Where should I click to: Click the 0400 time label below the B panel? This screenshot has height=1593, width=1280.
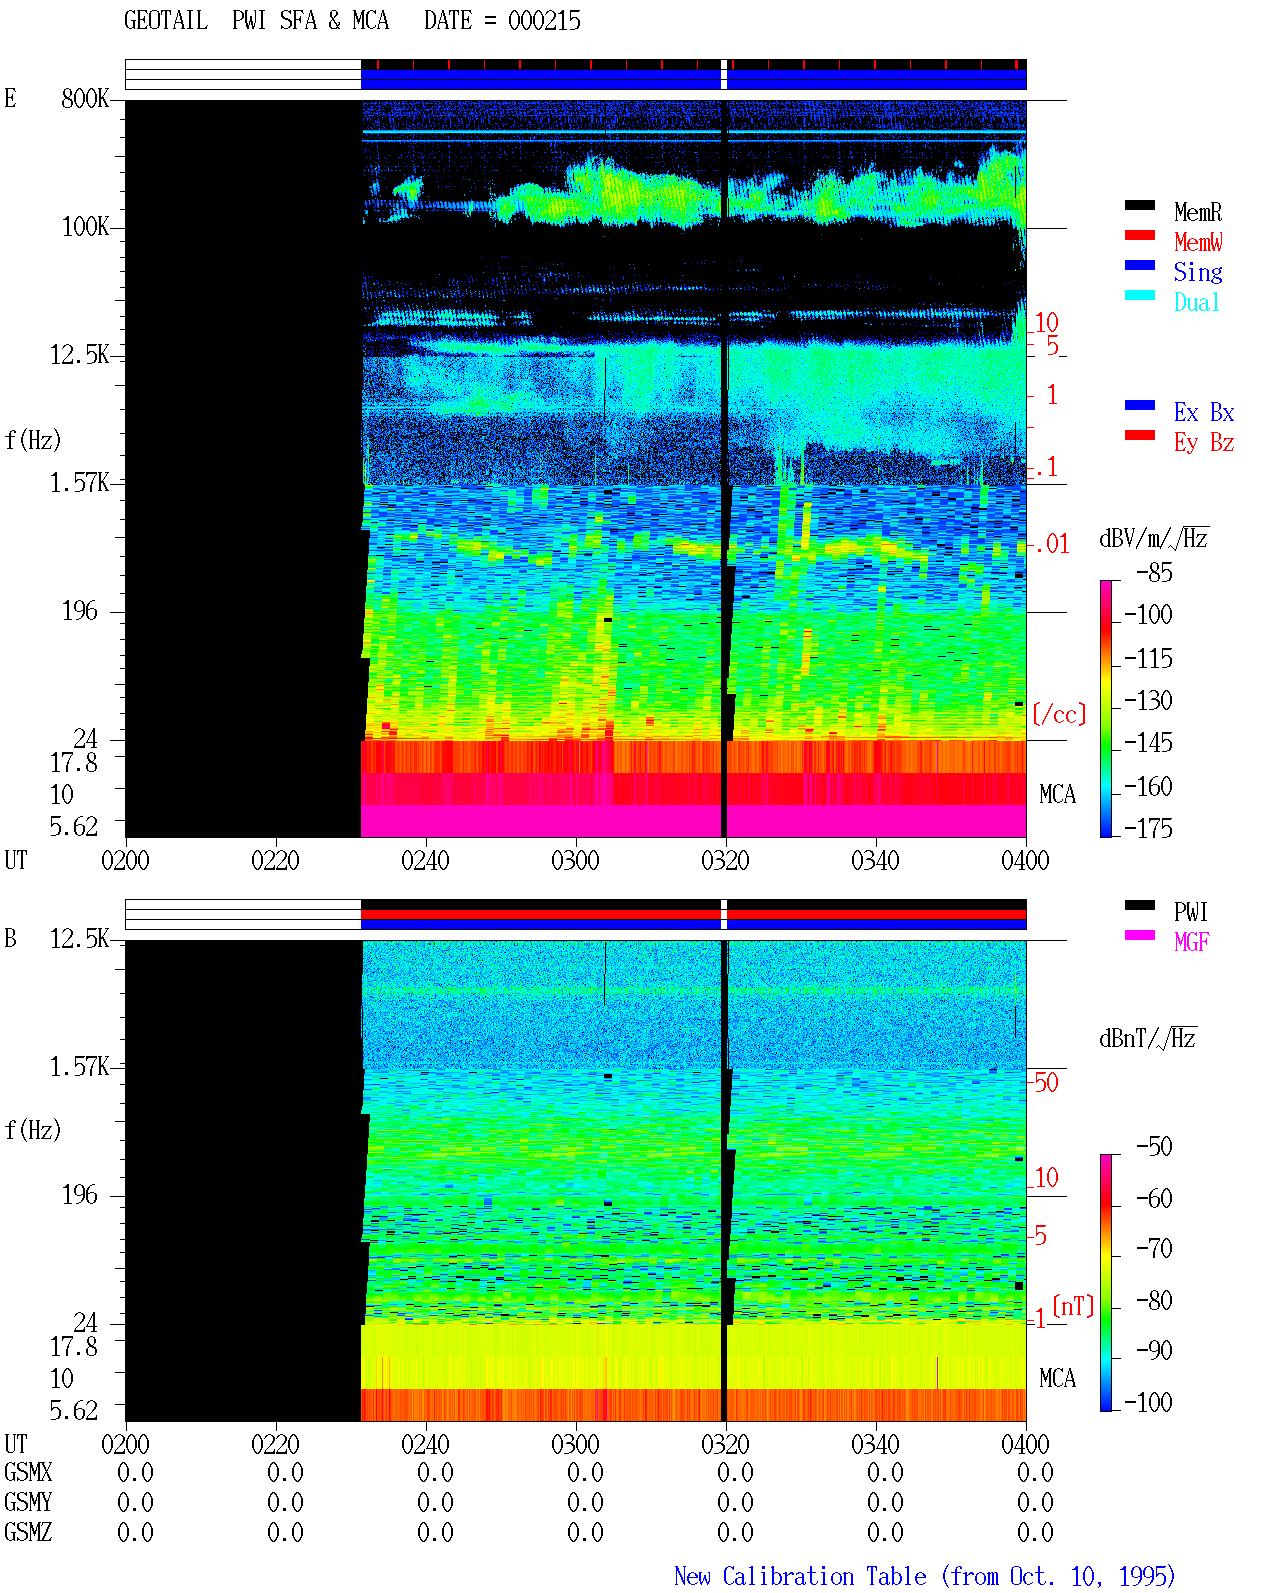1025,1444
